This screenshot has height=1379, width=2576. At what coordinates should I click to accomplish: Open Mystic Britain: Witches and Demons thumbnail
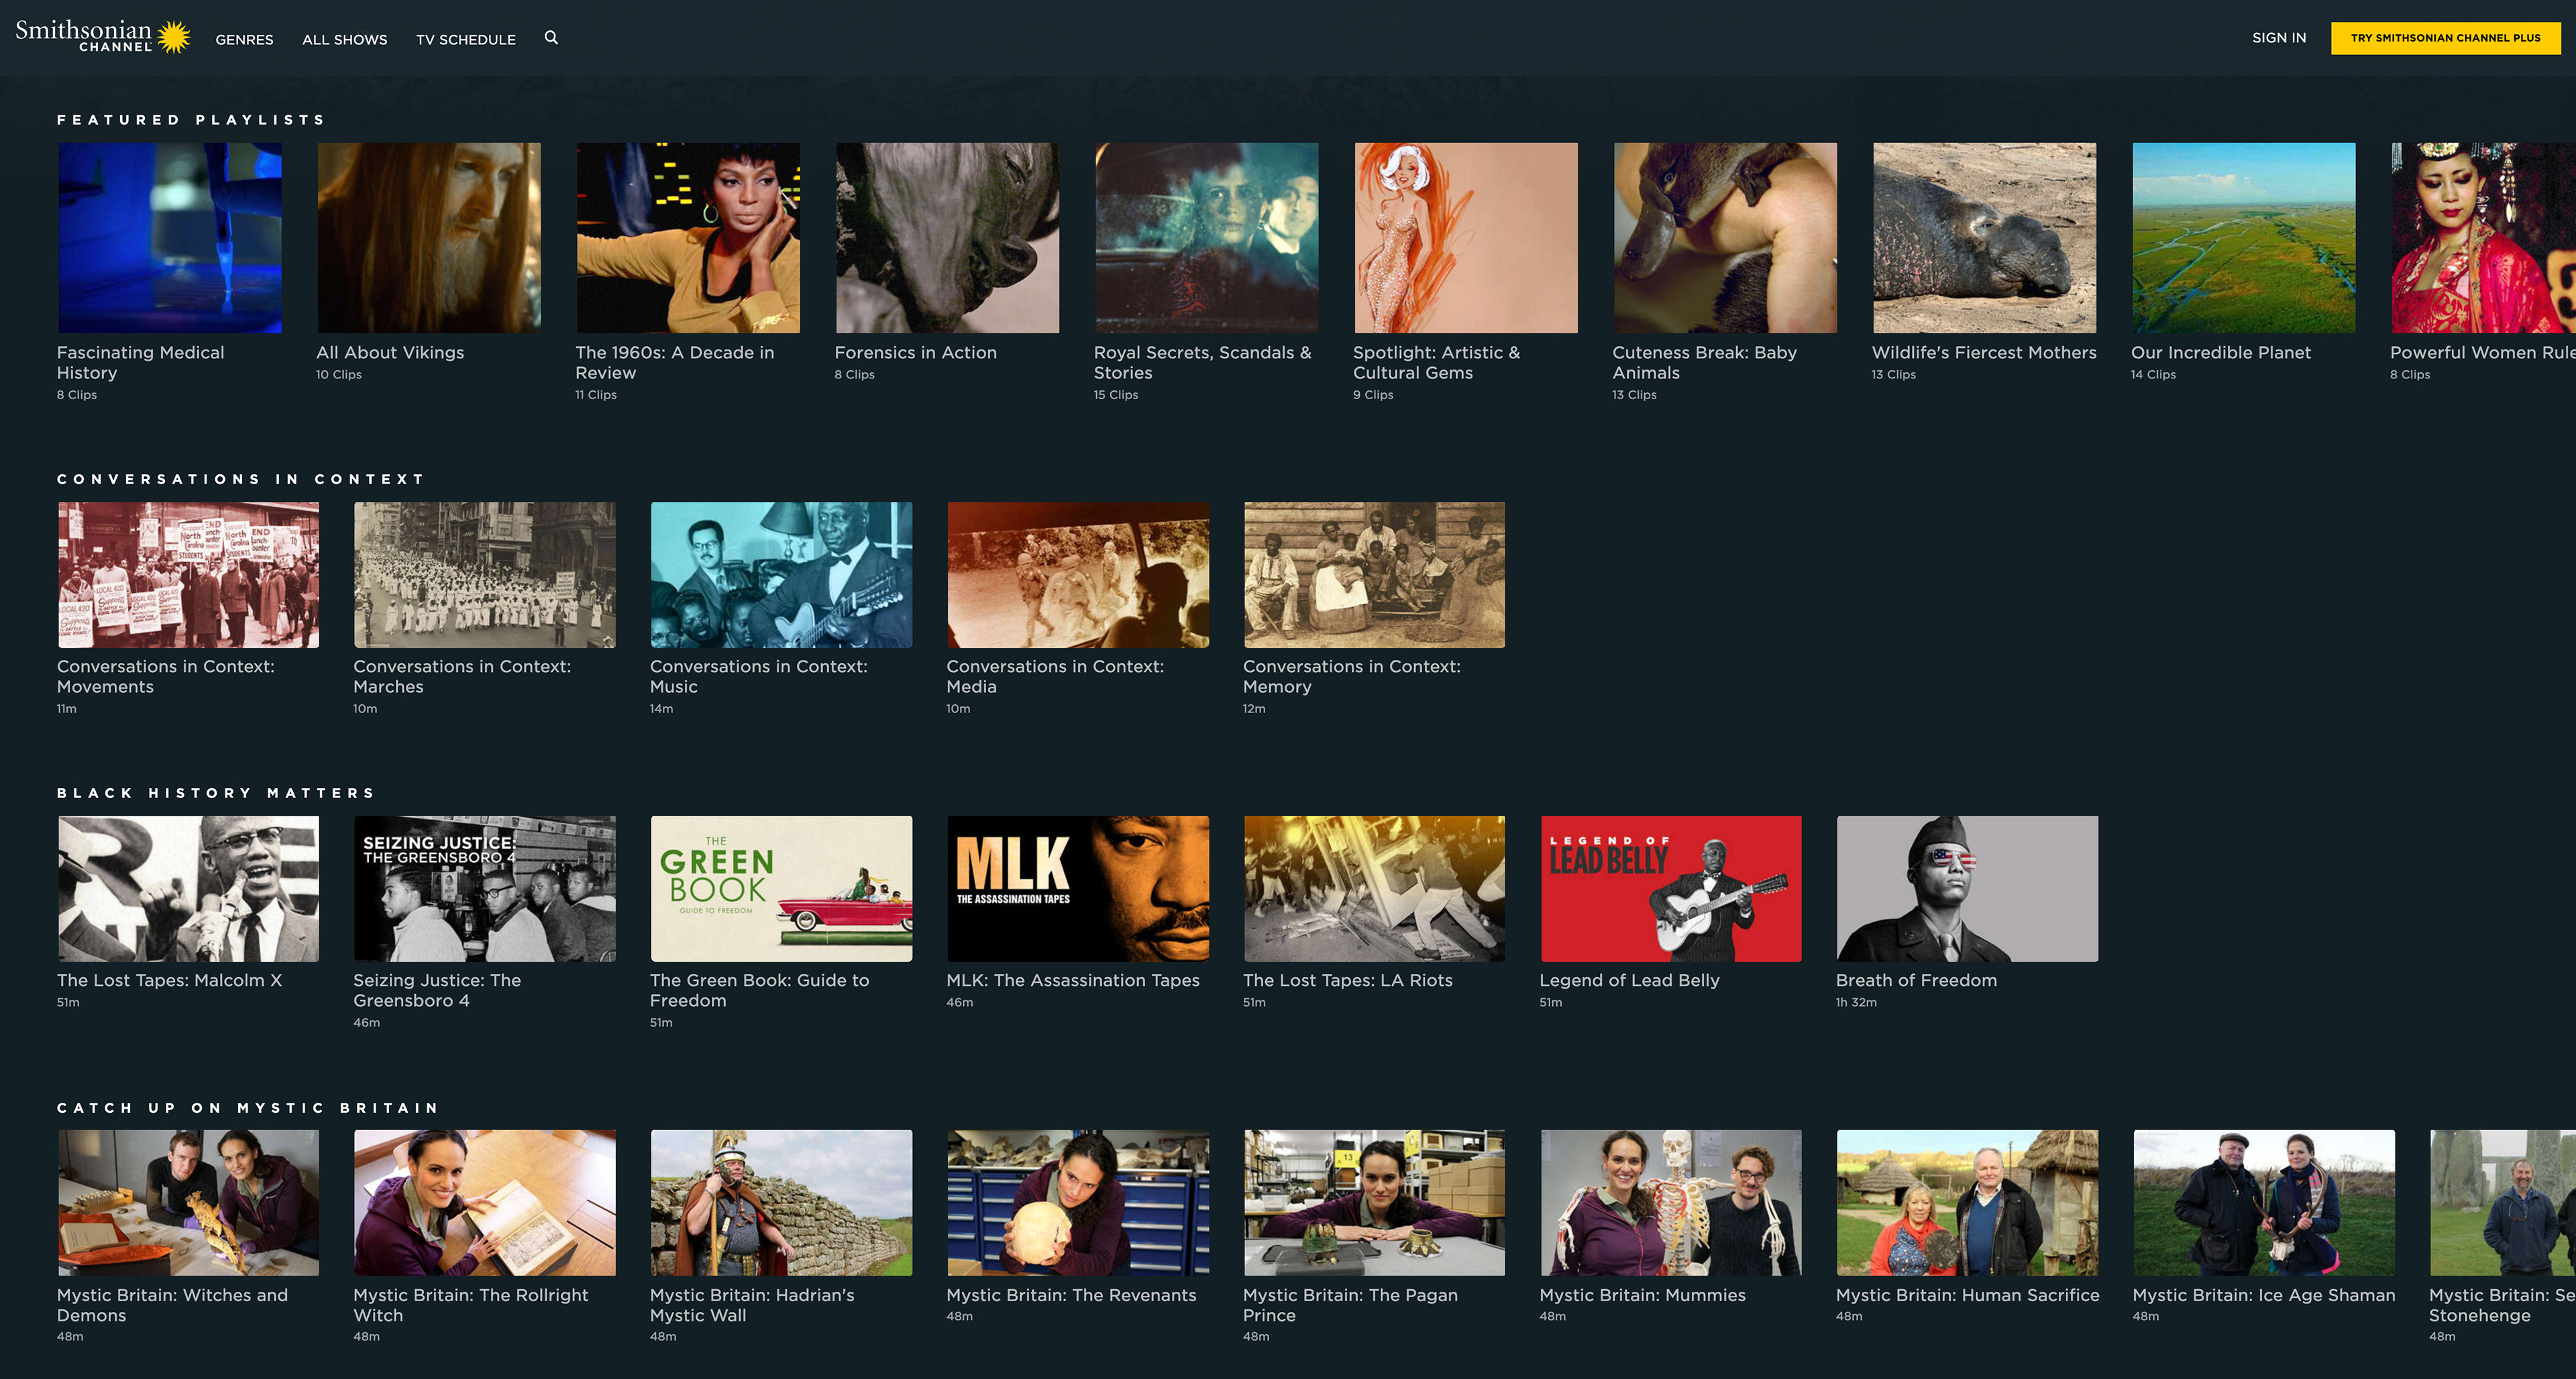coord(189,1203)
